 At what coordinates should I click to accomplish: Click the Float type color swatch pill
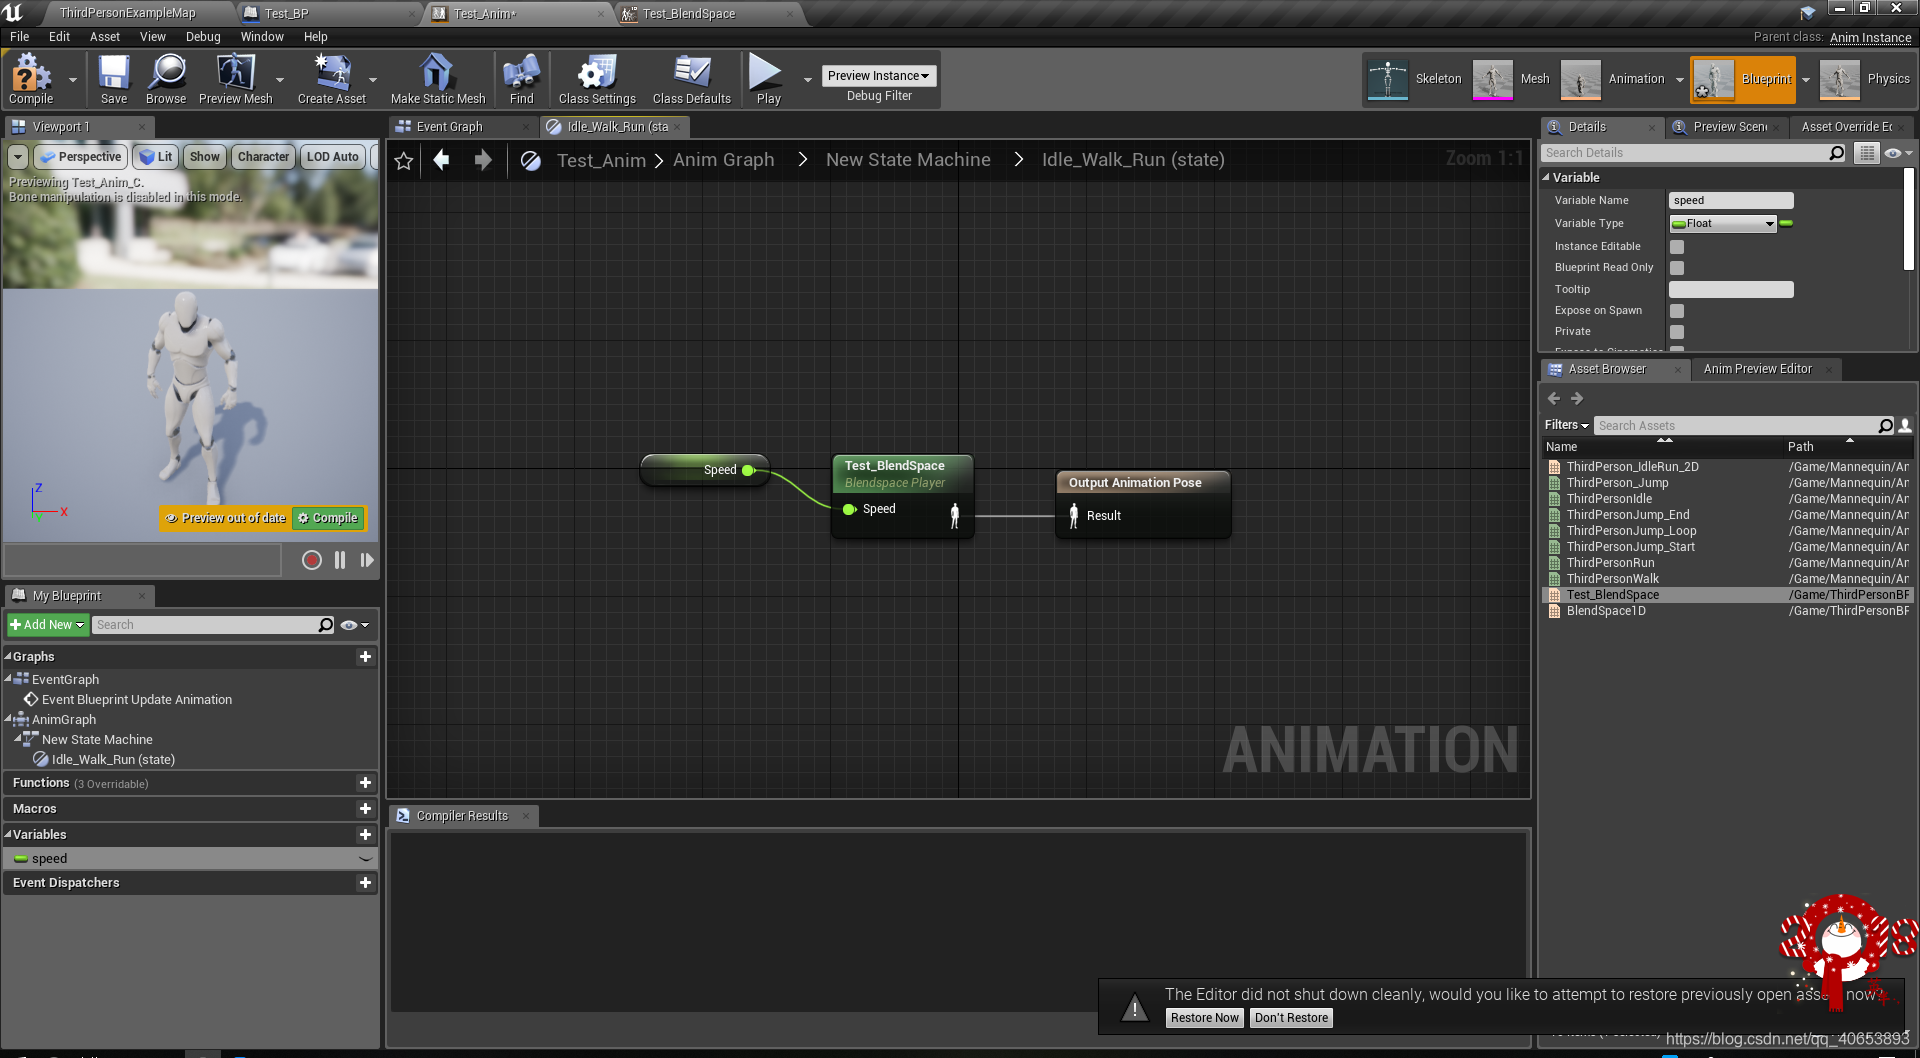tap(1786, 224)
